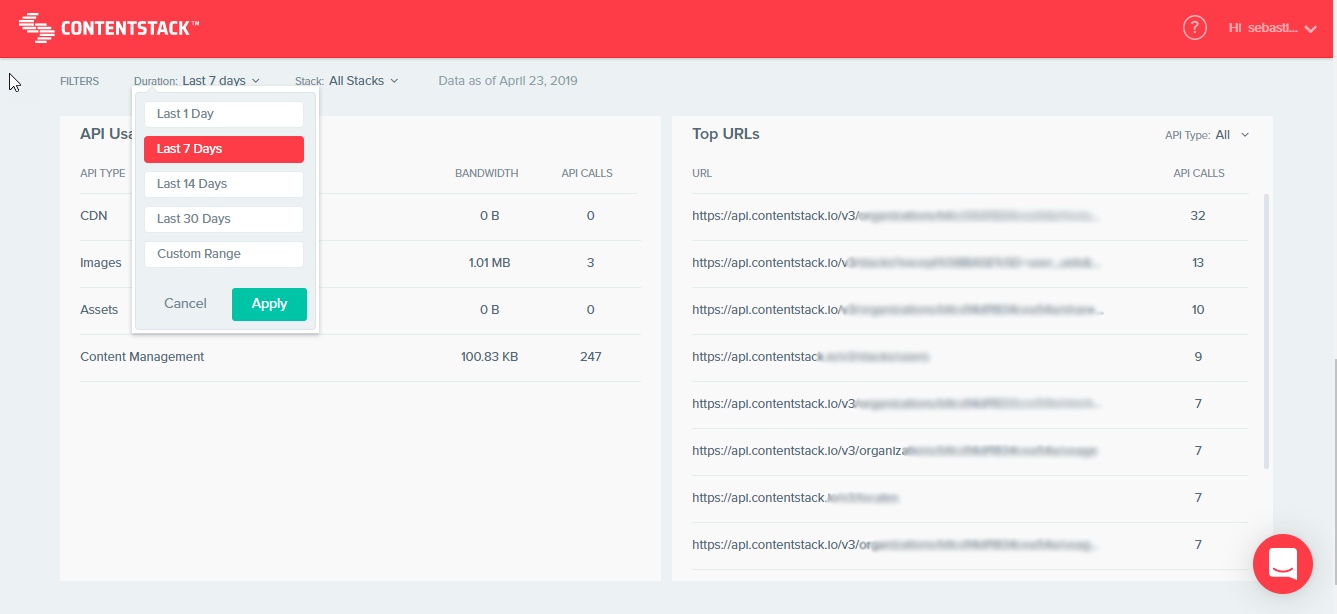The image size is (1337, 614).
Task: Open the user account menu chevron
Action: 1311,29
